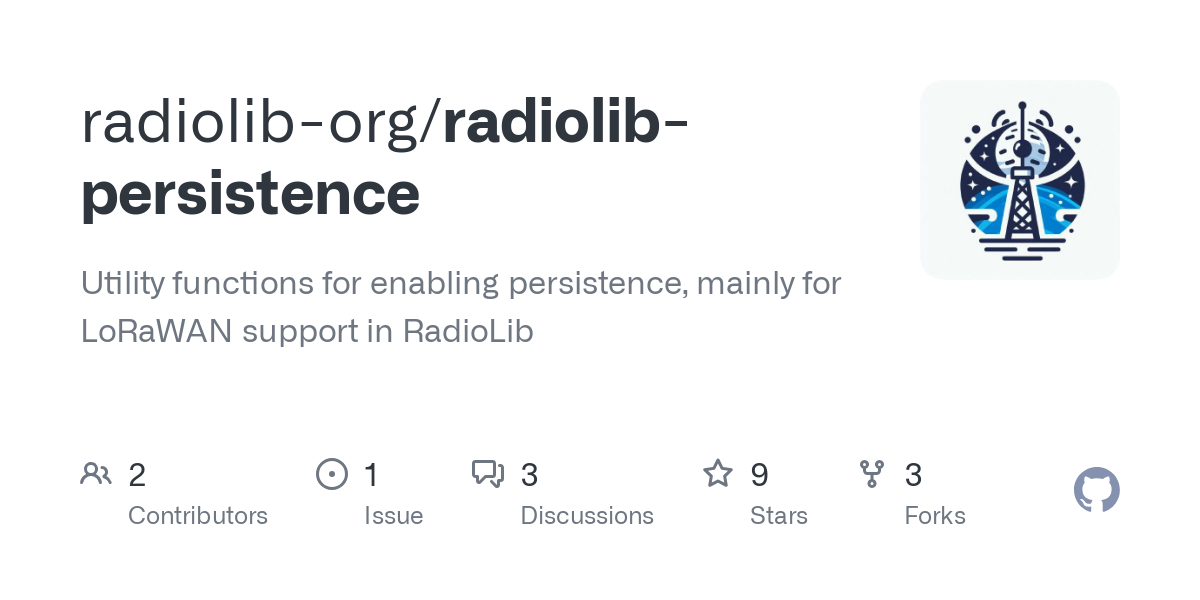Click the issue count number 1
Image resolution: width=1200 pixels, height=600 pixels.
(371, 475)
